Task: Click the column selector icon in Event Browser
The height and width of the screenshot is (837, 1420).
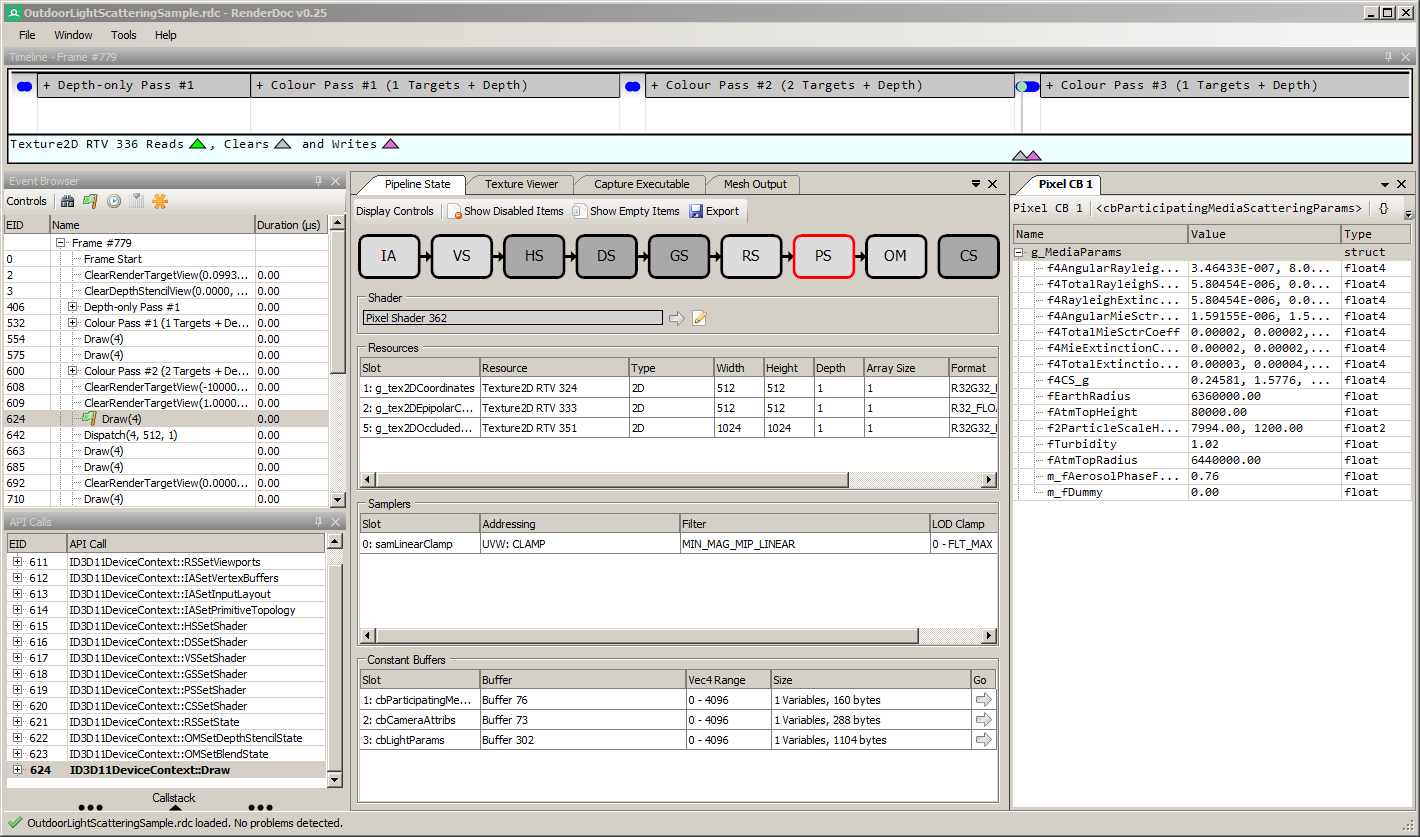Action: (137, 201)
